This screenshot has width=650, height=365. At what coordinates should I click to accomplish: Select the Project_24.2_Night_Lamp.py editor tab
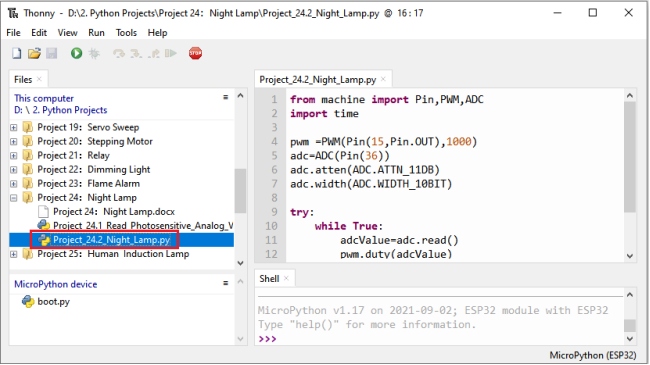click(318, 79)
